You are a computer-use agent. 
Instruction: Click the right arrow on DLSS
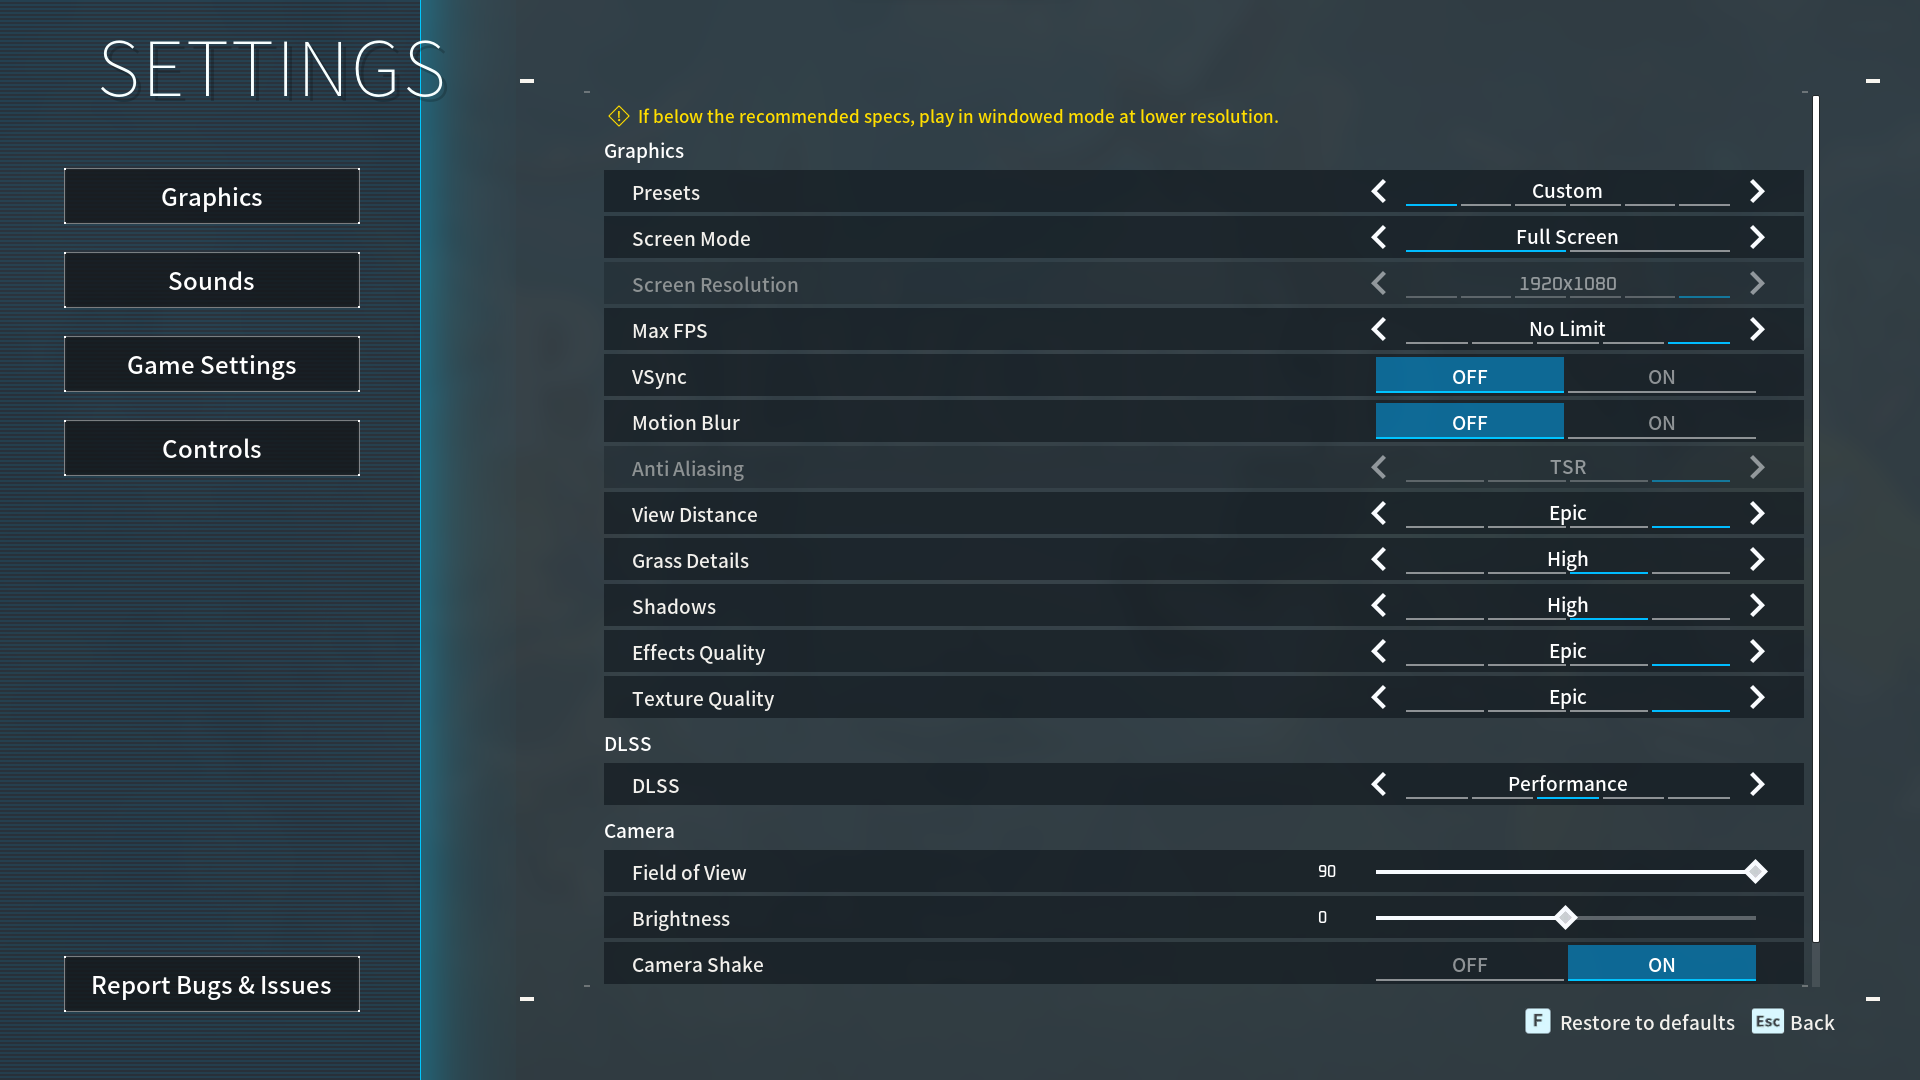tap(1757, 784)
